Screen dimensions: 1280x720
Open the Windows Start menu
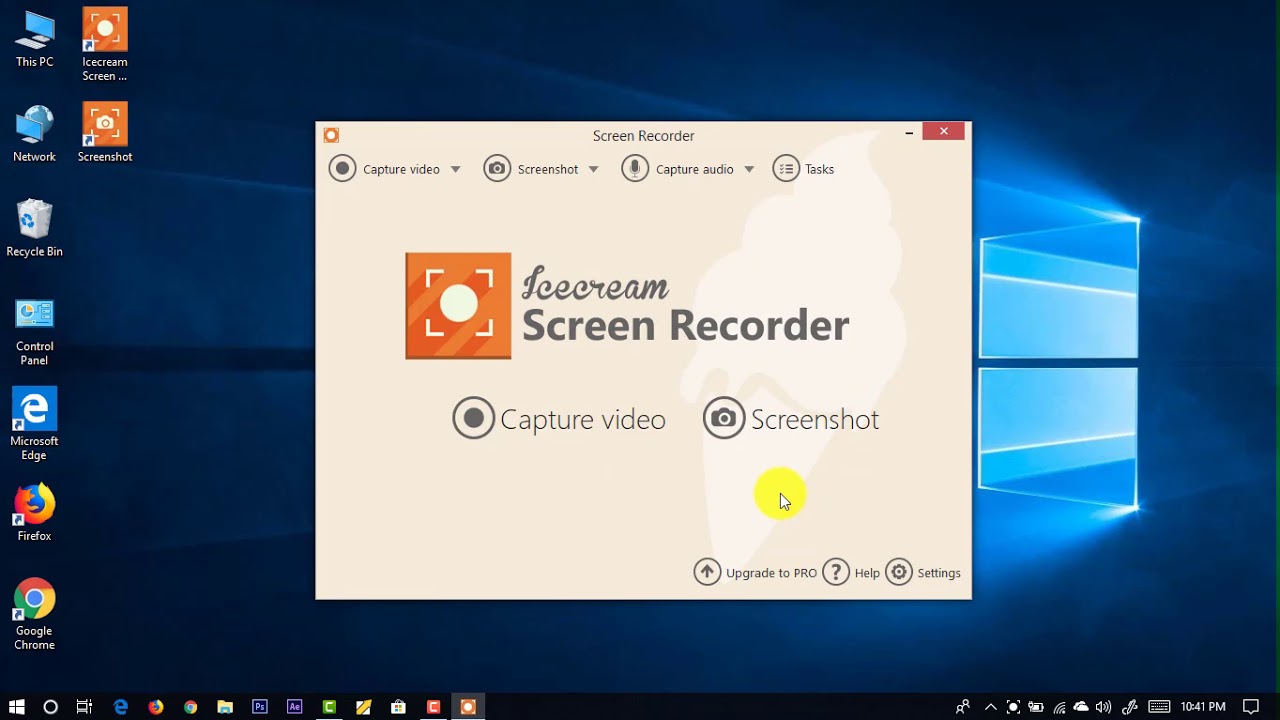(x=16, y=706)
